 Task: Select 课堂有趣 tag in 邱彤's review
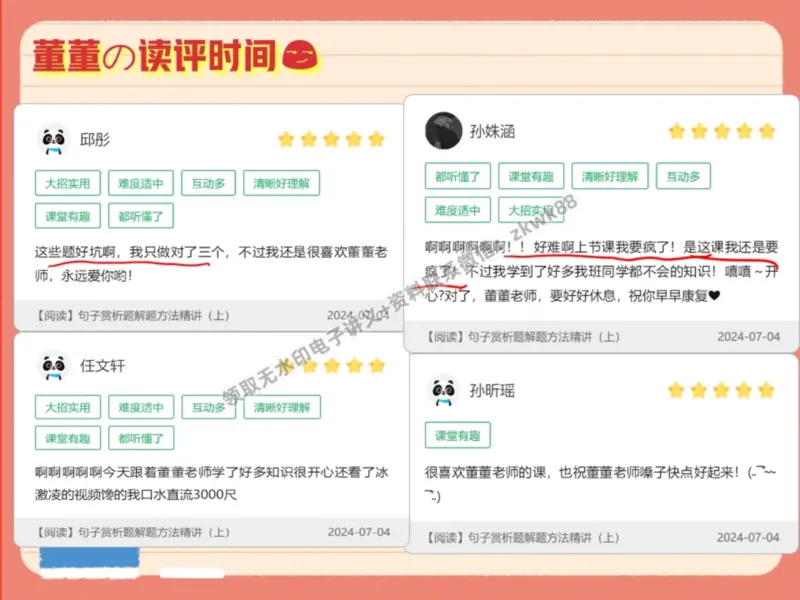68,216
